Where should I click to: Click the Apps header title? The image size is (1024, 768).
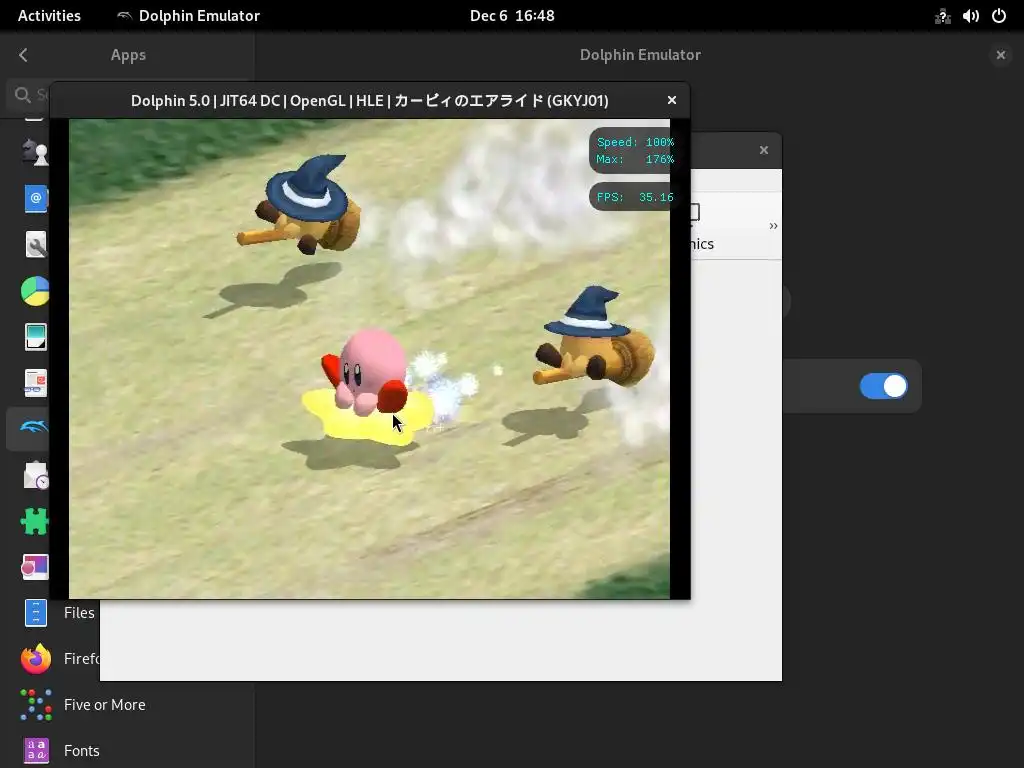click(x=128, y=55)
